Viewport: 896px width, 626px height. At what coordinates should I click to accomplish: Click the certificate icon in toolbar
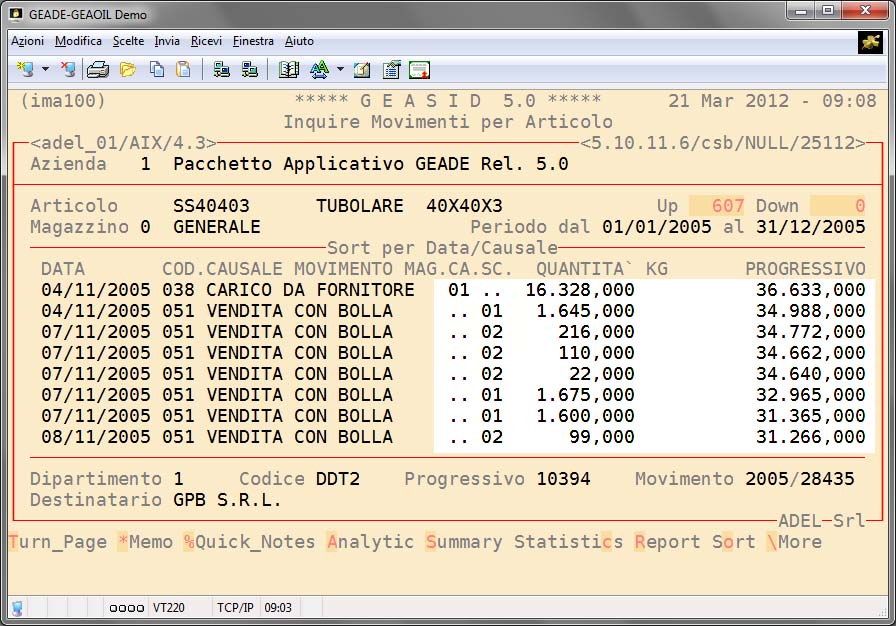[x=419, y=70]
